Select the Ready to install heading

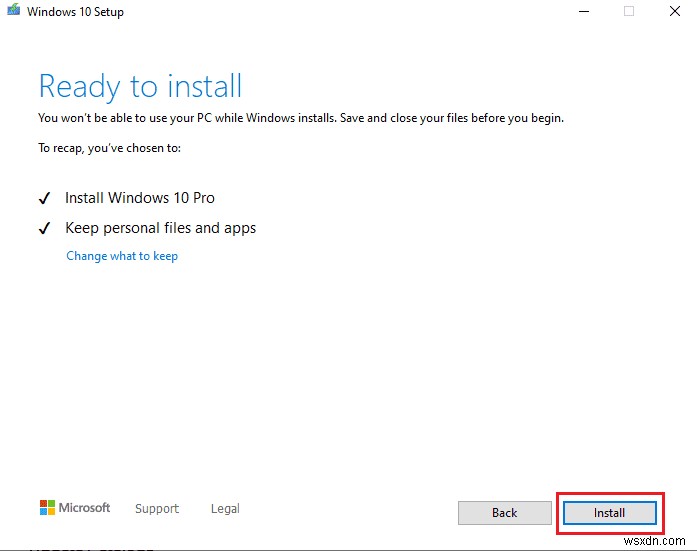[x=140, y=86]
